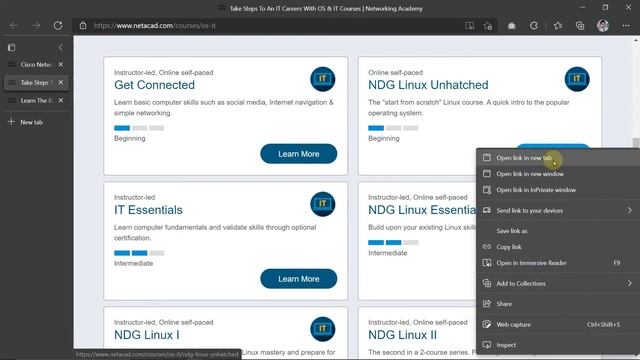Open the NDG Linux II course title
Image resolution: width=640 pixels, height=360 pixels.
402,335
